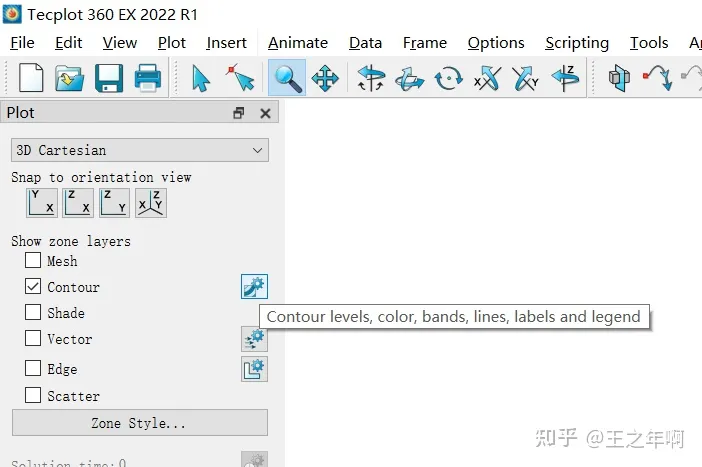
Task: Enable the Scatter zone layer
Action: [33, 395]
